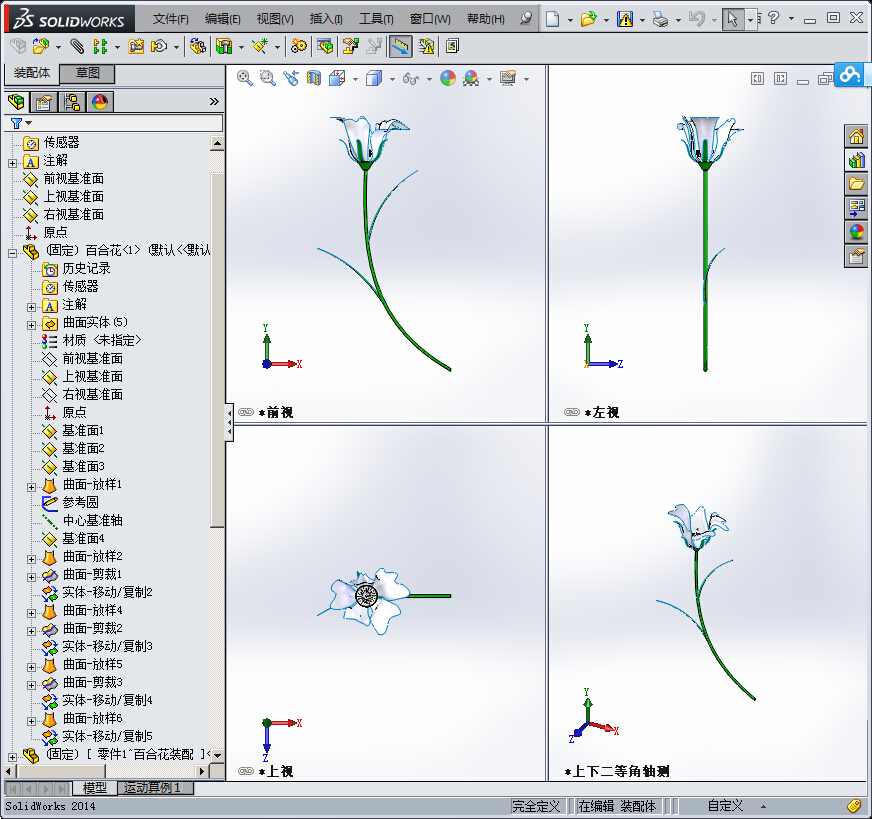
Task: Open the Help question mark dropdown arrow
Action: coord(791,18)
